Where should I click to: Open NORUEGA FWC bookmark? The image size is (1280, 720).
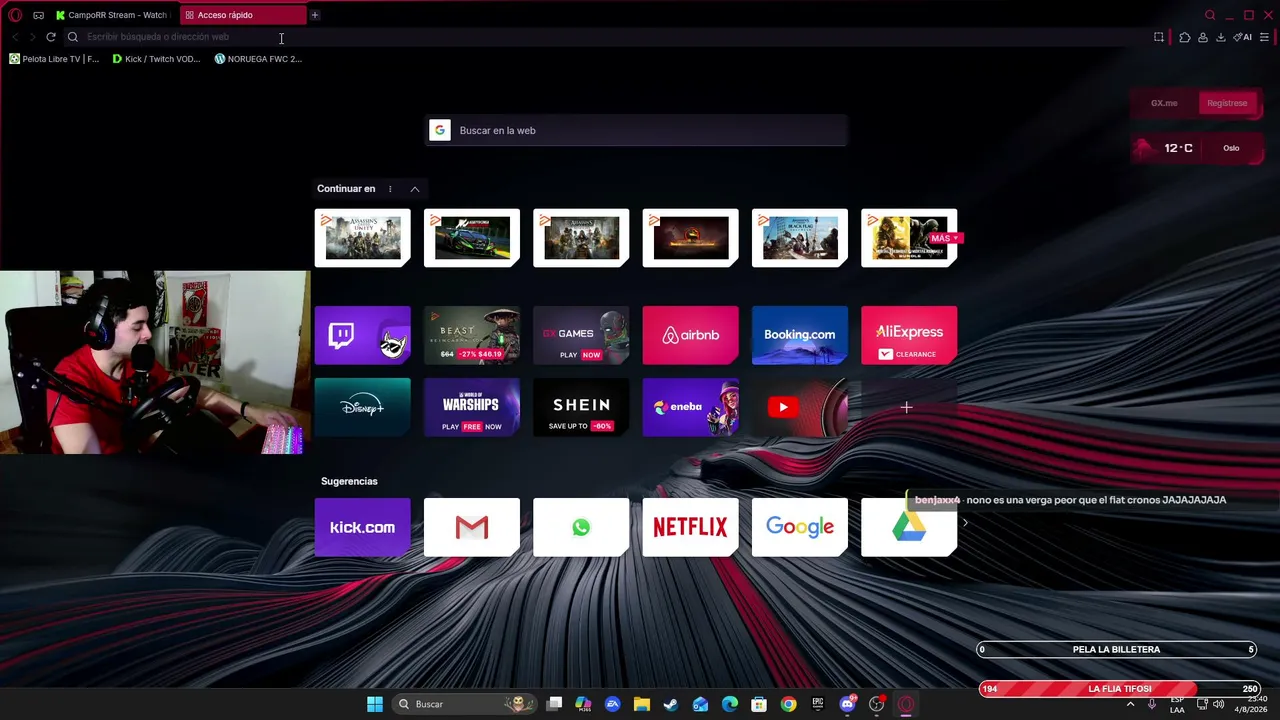pyautogui.click(x=258, y=59)
